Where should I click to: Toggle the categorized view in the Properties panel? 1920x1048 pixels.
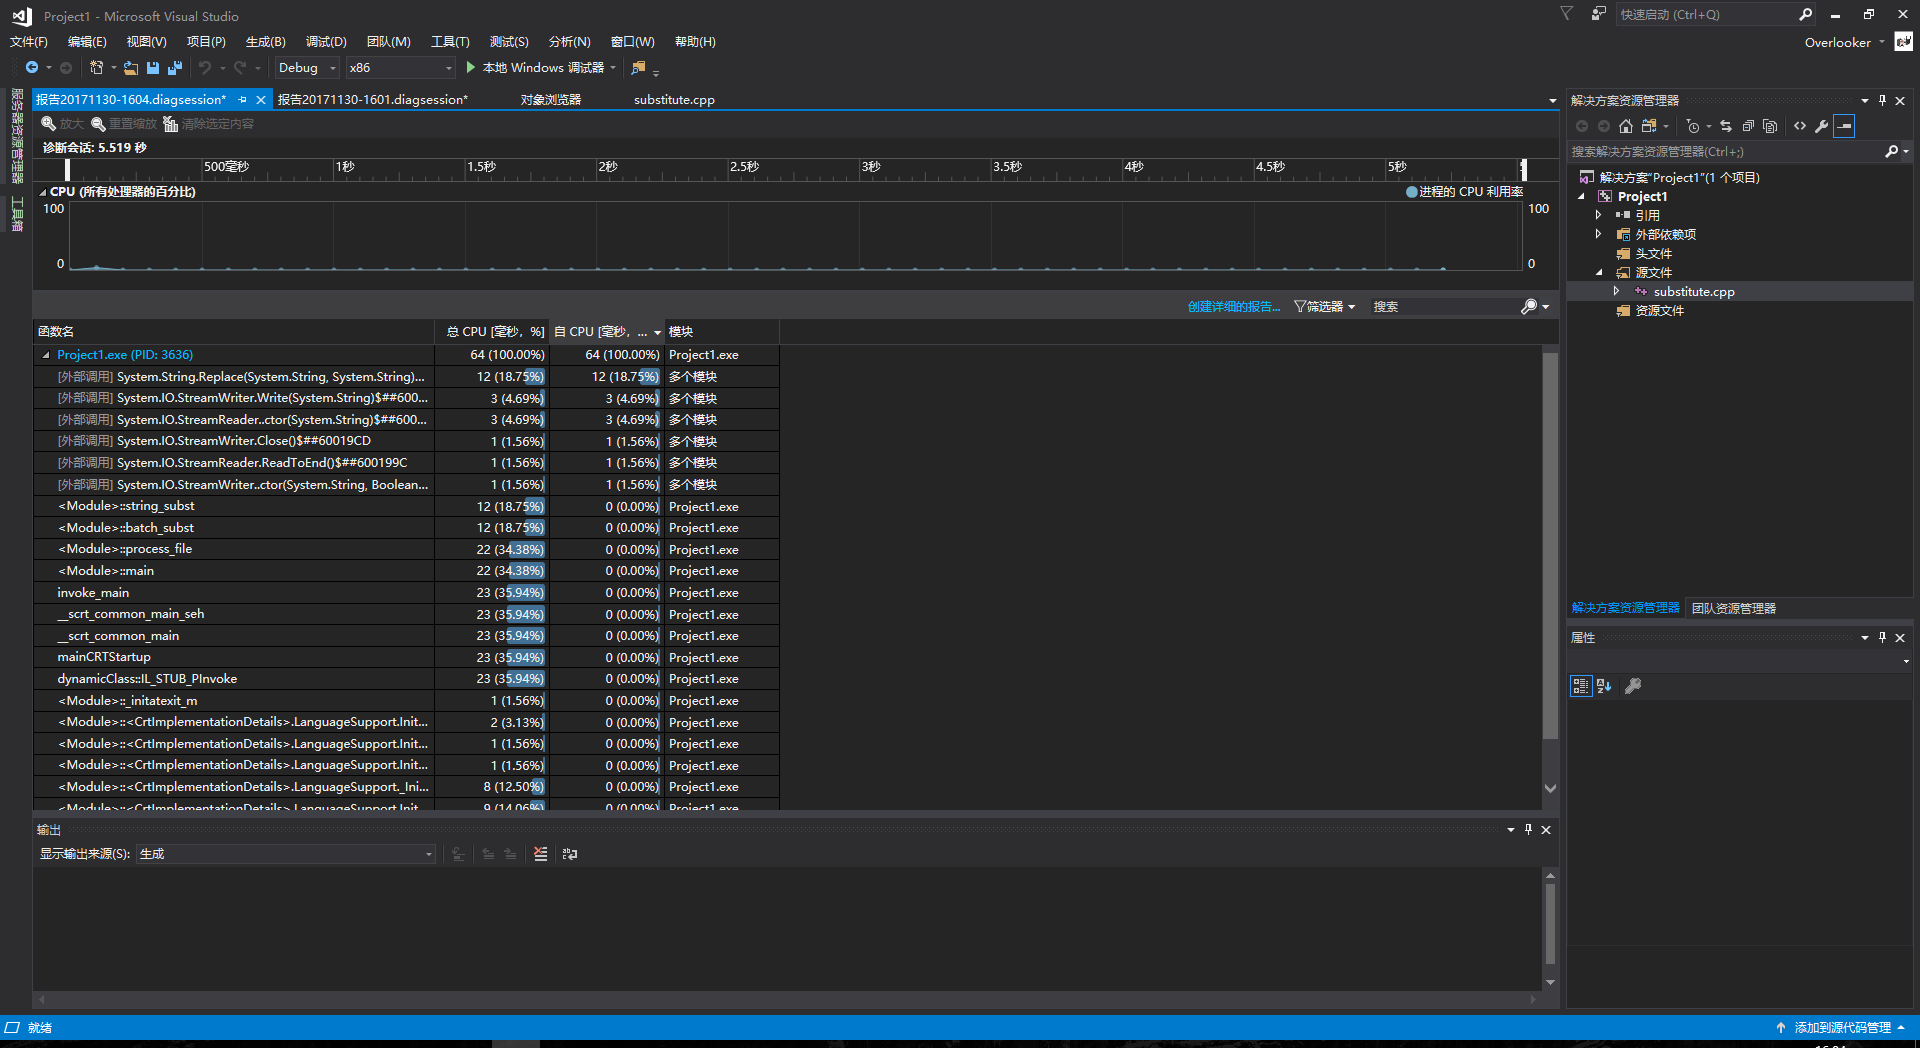click(x=1581, y=686)
